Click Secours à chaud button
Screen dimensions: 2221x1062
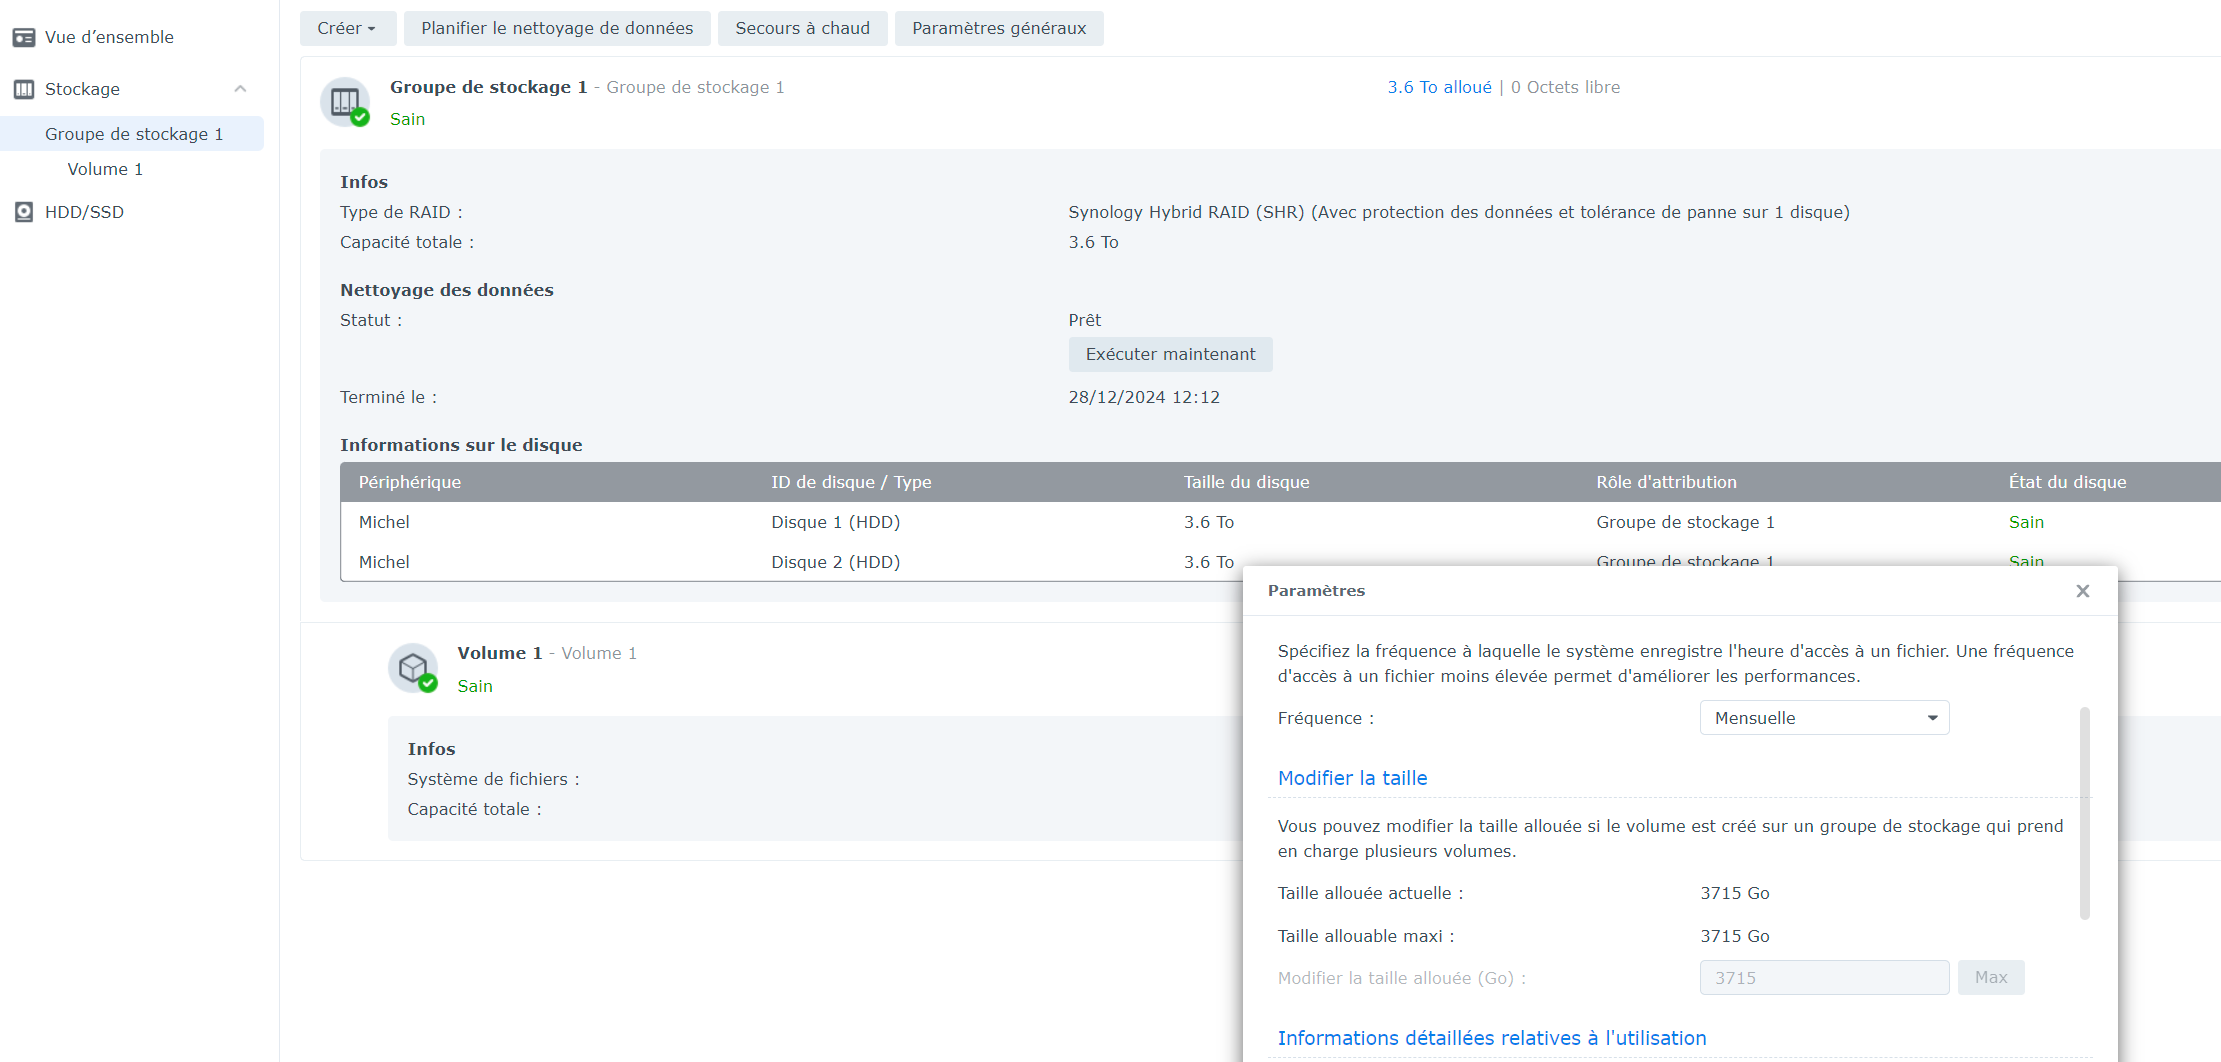[803, 28]
